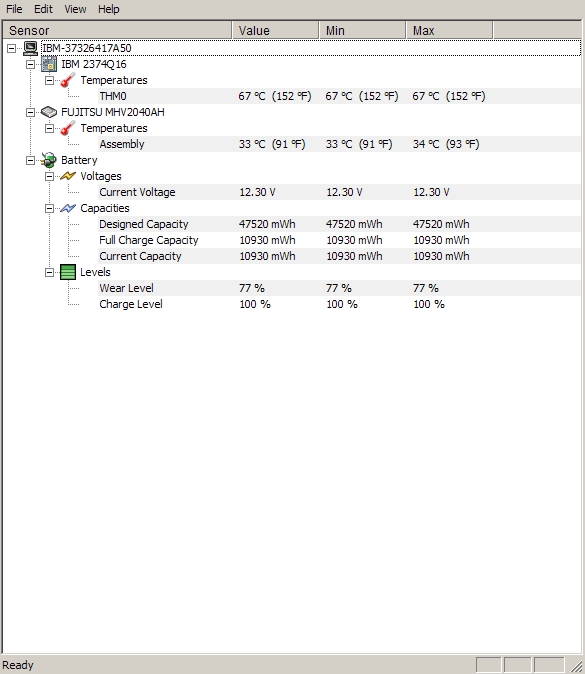Screen dimensions: 585x674
Task: Click the green Levels icon
Action: (68, 272)
